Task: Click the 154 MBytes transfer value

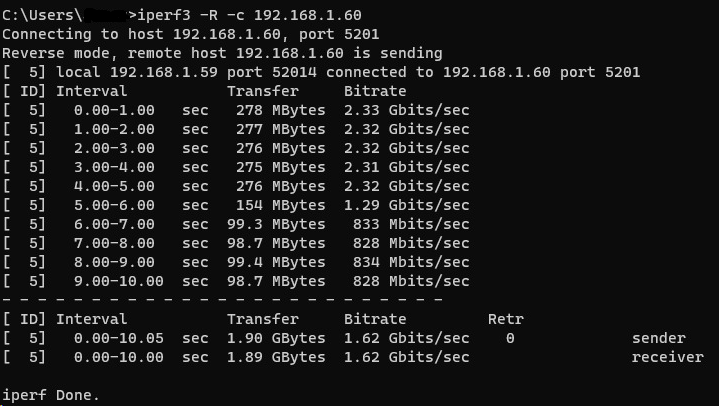Action: pyautogui.click(x=281, y=205)
